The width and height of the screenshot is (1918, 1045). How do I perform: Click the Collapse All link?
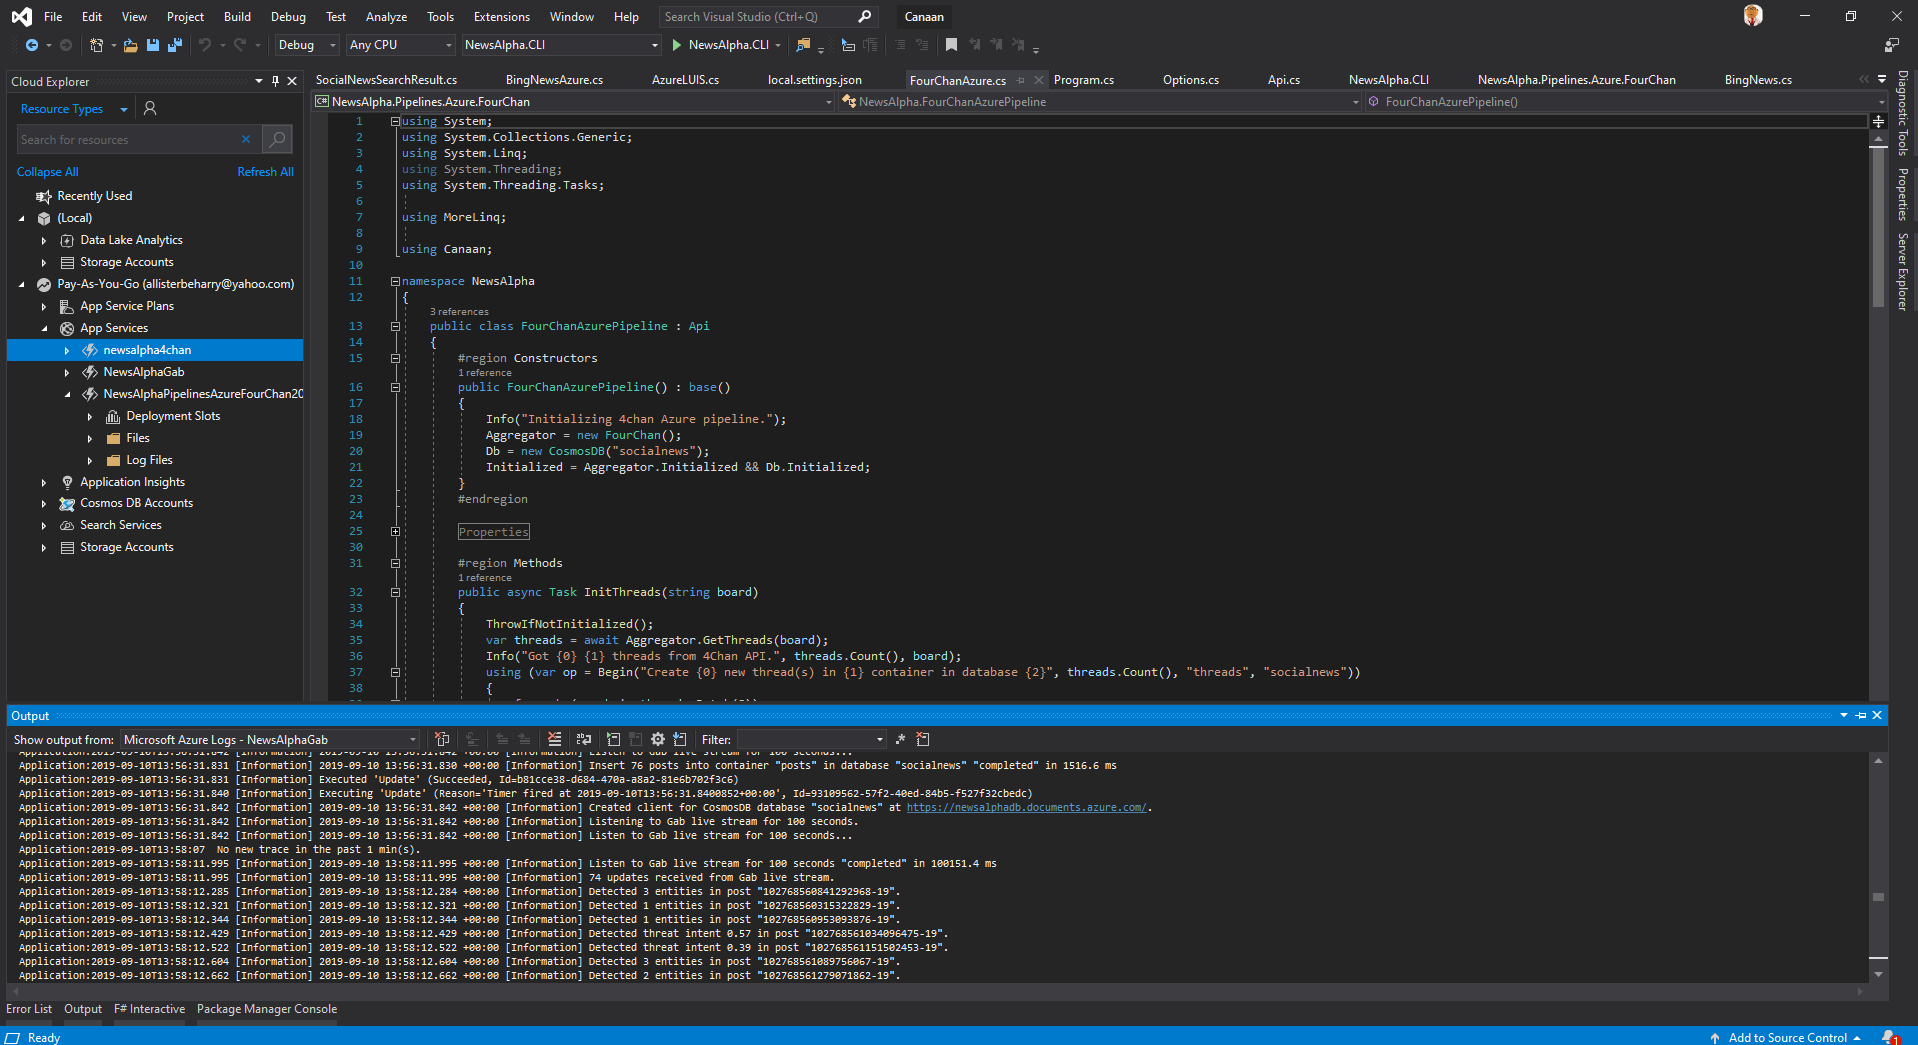pyautogui.click(x=47, y=172)
